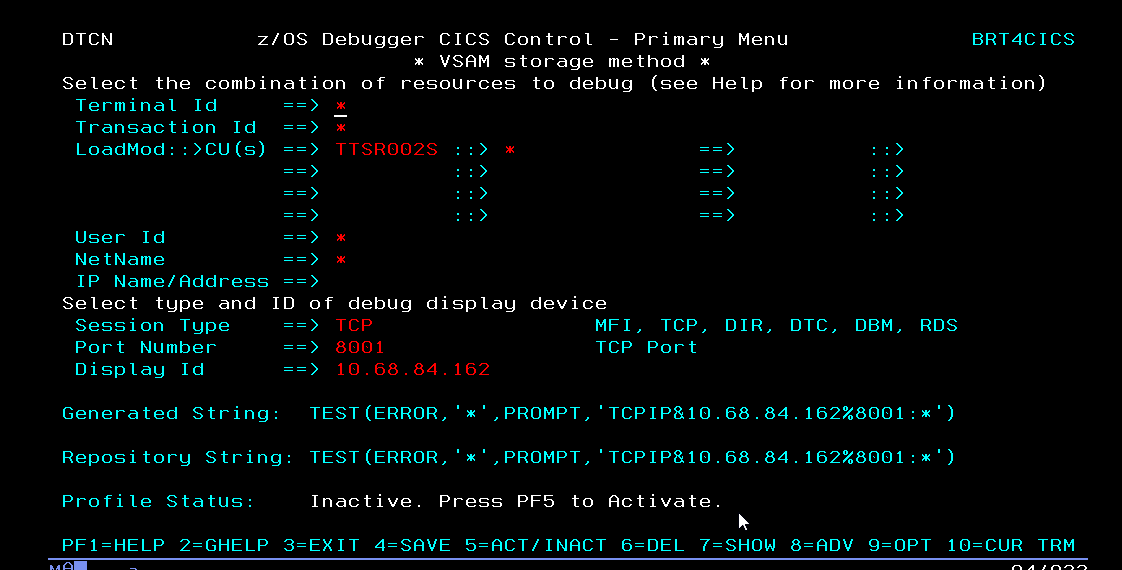The height and width of the screenshot is (570, 1122).
Task: Click the 8=ADV function key label
Action: click(822, 546)
